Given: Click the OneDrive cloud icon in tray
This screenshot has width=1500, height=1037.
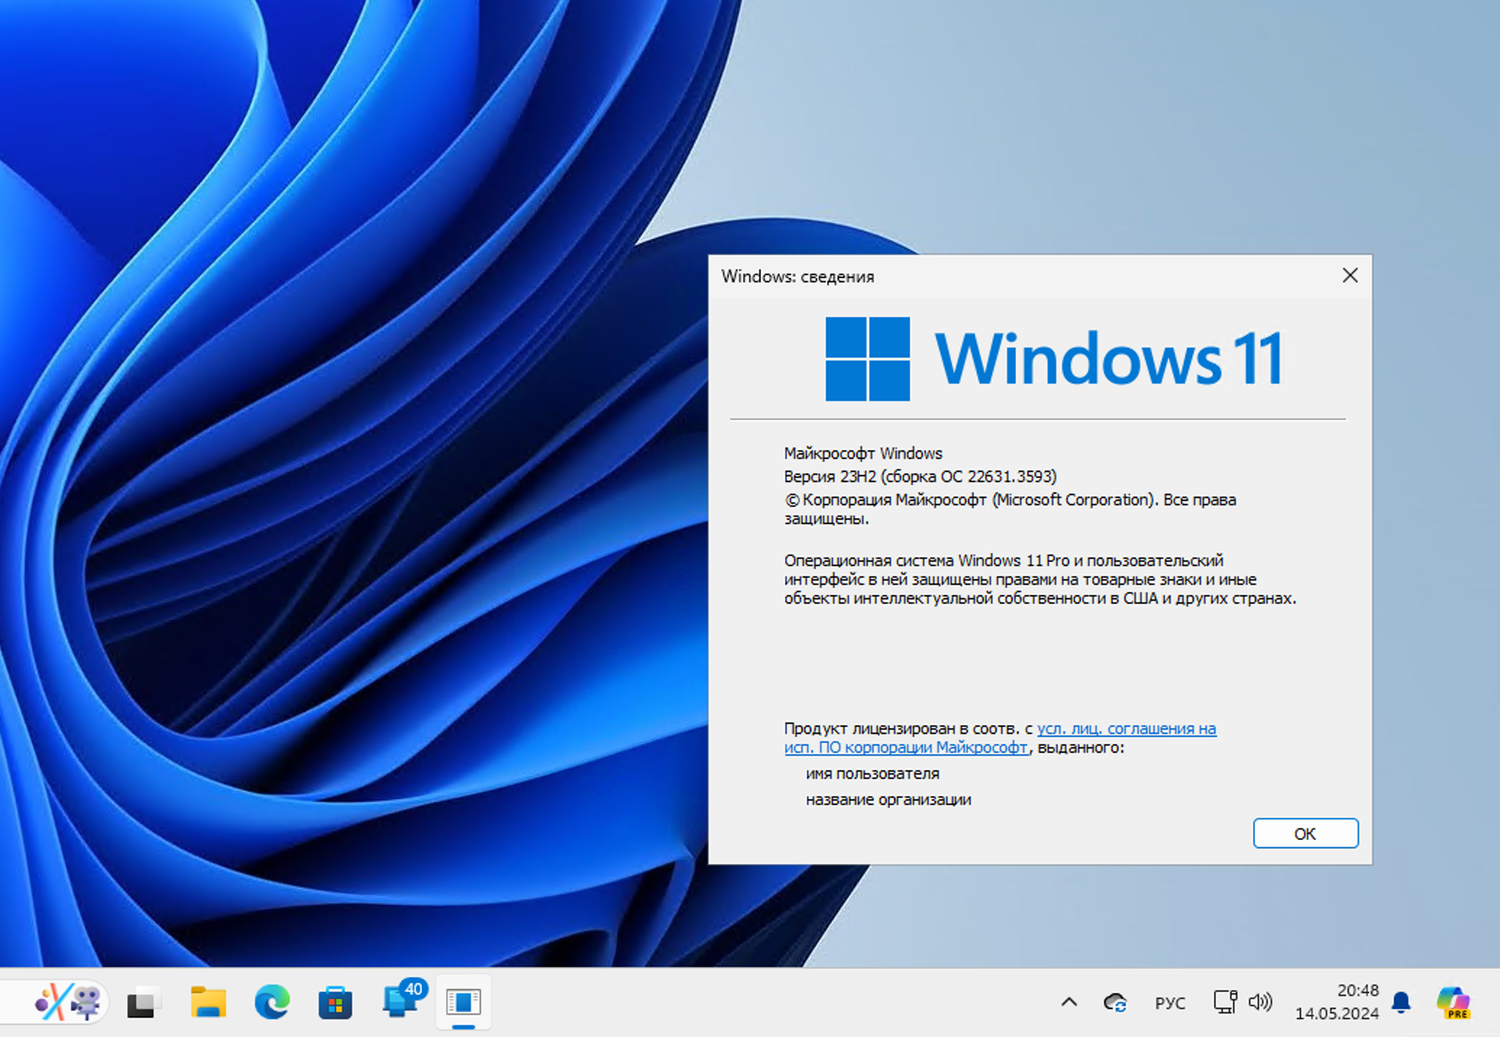Looking at the screenshot, I should coord(1114,1001).
